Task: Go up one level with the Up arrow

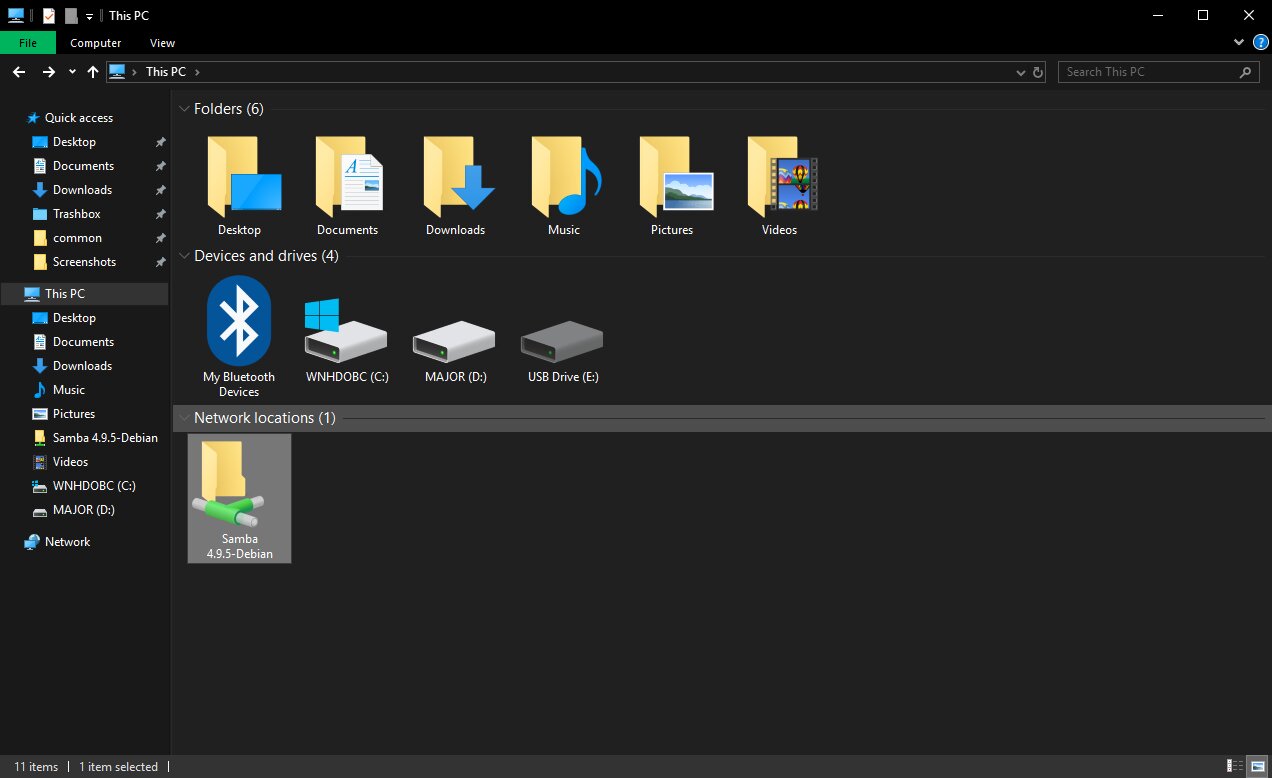Action: tap(93, 72)
